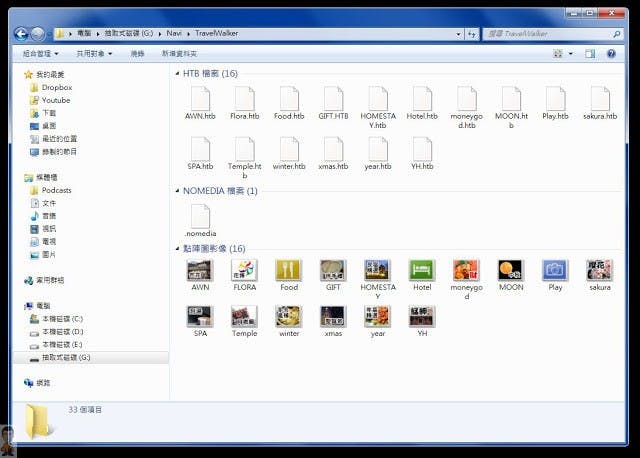Screen dimensions: 640x458
Task: Open Dropbox in the favorites sidebar
Action: pyautogui.click(x=56, y=87)
